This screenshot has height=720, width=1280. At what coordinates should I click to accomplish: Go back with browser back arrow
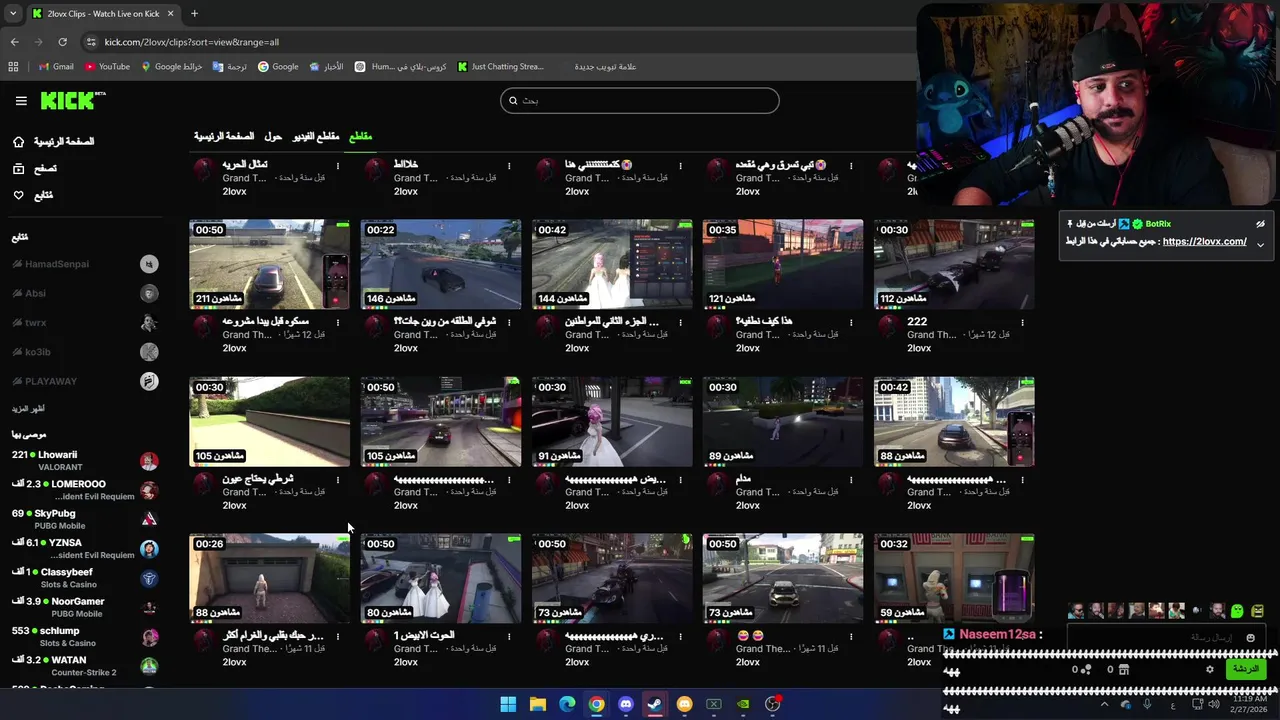click(15, 42)
